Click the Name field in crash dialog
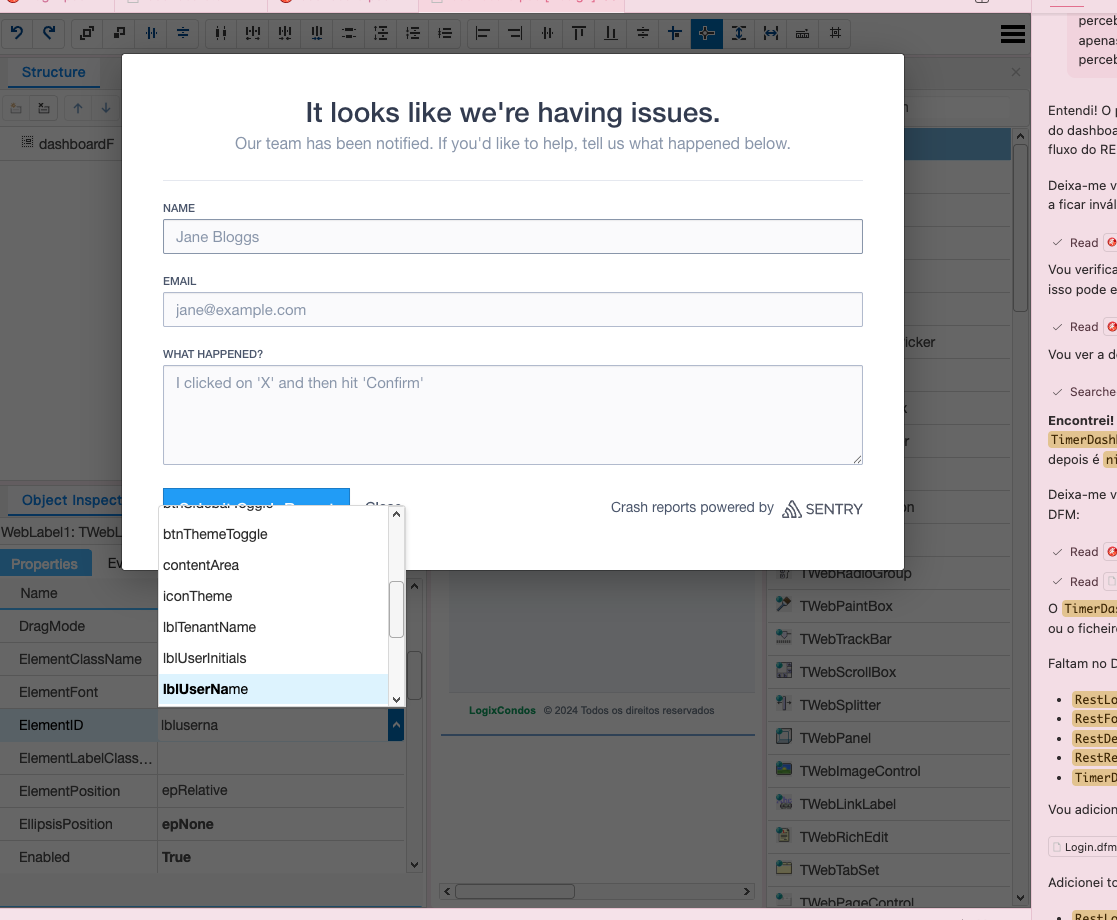Screen dimensions: 1117x920 [512, 237]
